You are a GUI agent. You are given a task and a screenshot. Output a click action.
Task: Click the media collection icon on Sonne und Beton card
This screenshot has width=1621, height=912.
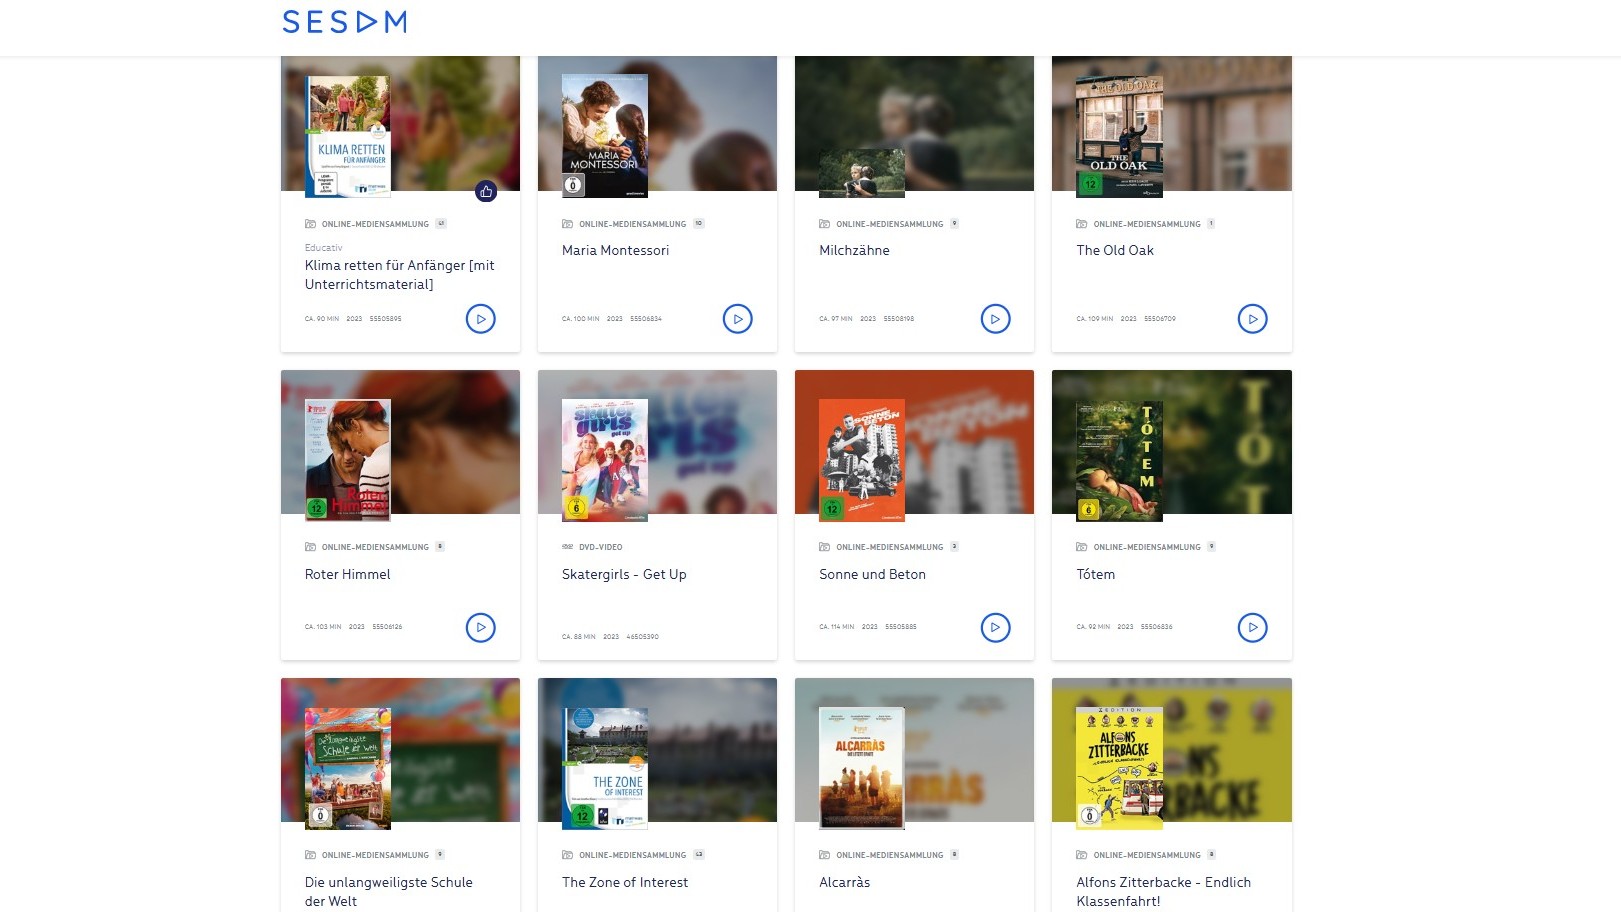[824, 547]
